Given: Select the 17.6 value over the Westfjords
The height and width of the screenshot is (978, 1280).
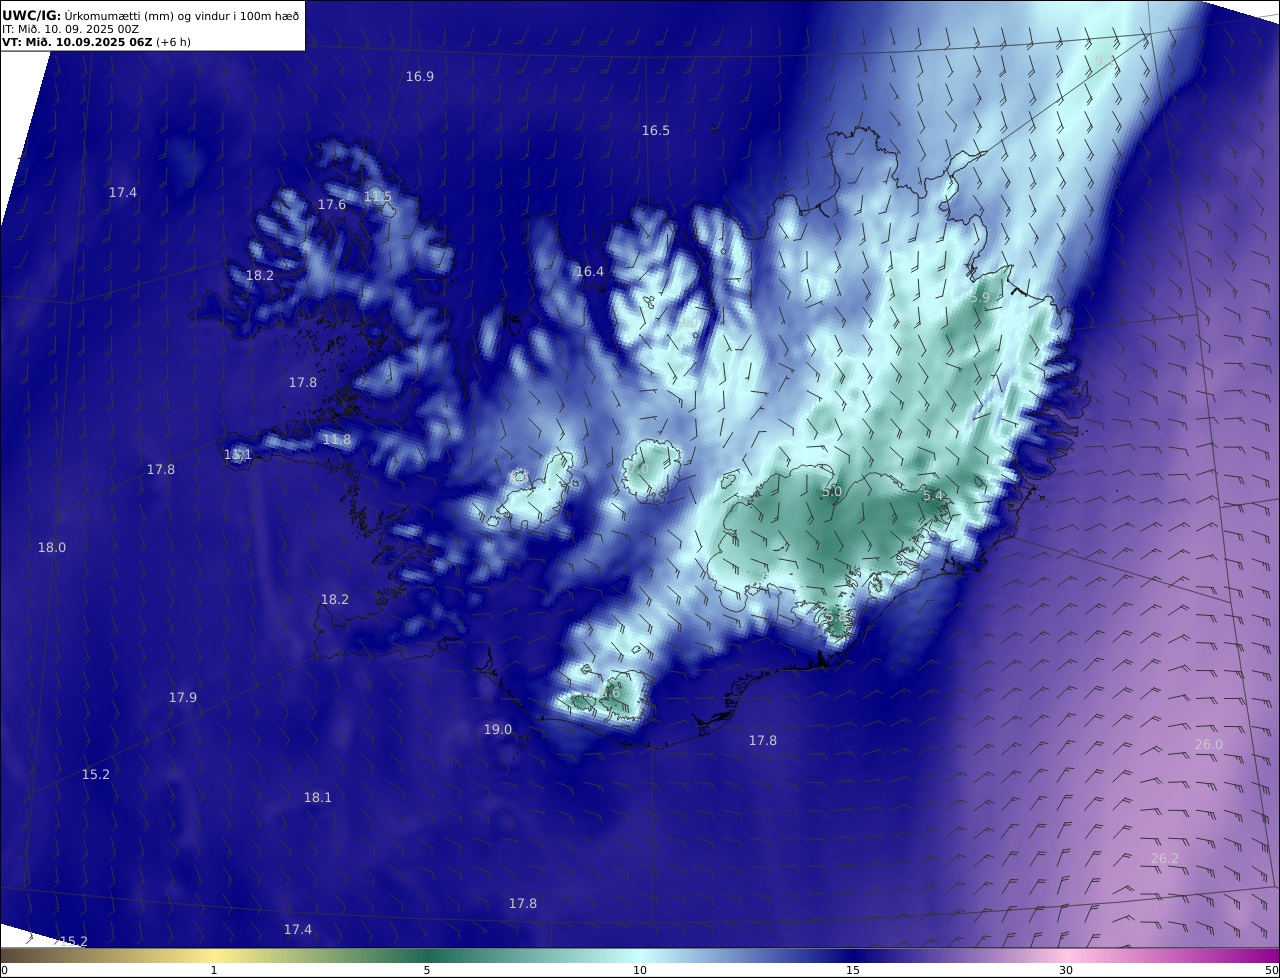Looking at the screenshot, I should pos(331,205).
